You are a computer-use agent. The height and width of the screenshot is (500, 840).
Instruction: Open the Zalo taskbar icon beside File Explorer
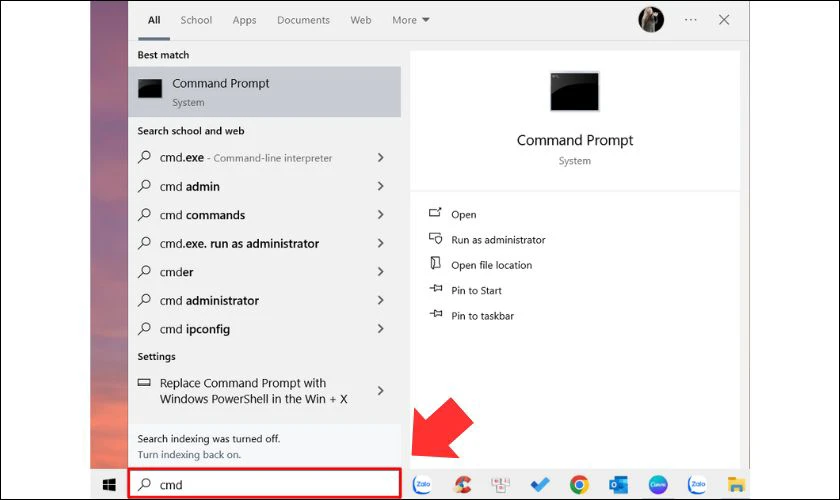[x=697, y=484]
